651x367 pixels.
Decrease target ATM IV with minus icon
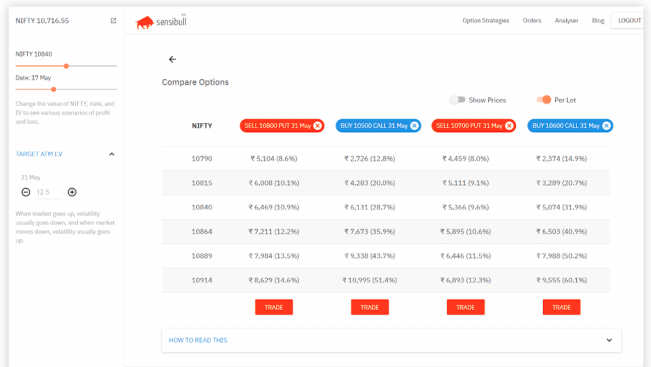coord(26,192)
